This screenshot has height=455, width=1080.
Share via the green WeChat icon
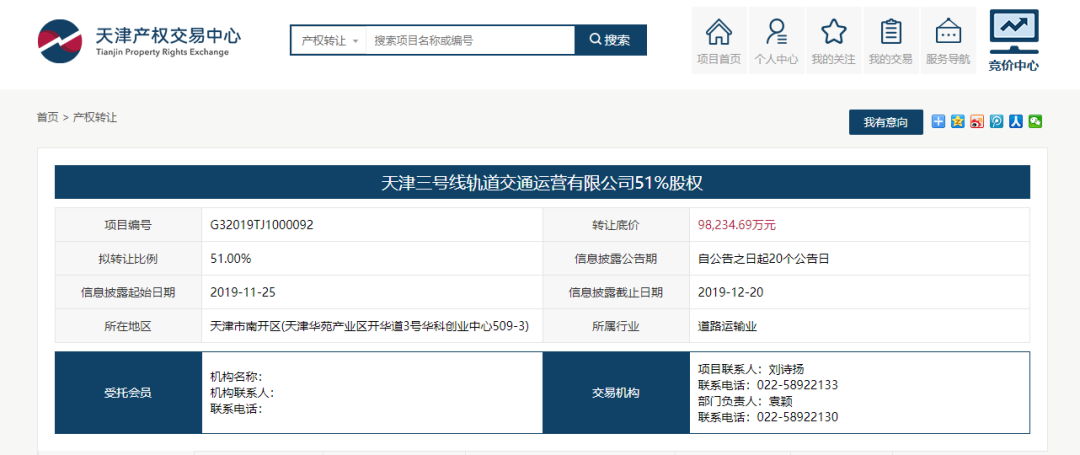pos(1035,121)
